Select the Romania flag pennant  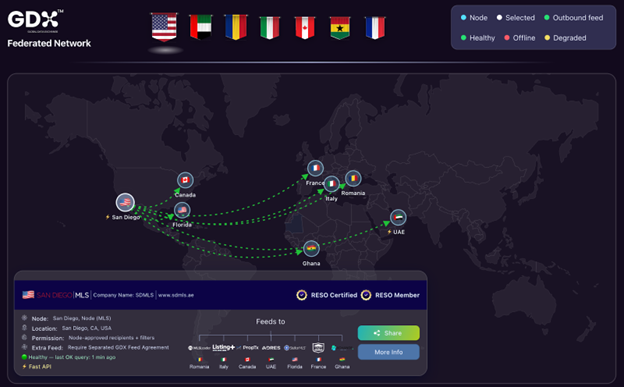pyautogui.click(x=236, y=27)
